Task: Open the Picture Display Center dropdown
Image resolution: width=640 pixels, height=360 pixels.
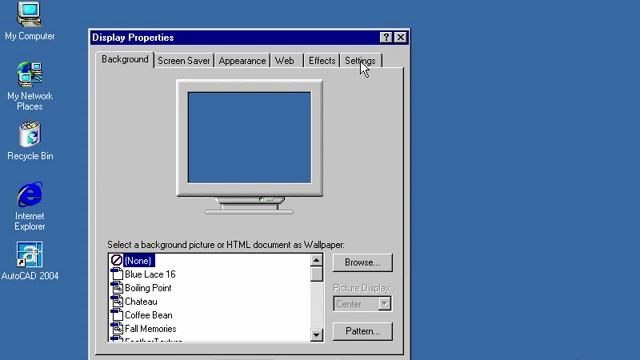Action: pos(362,304)
